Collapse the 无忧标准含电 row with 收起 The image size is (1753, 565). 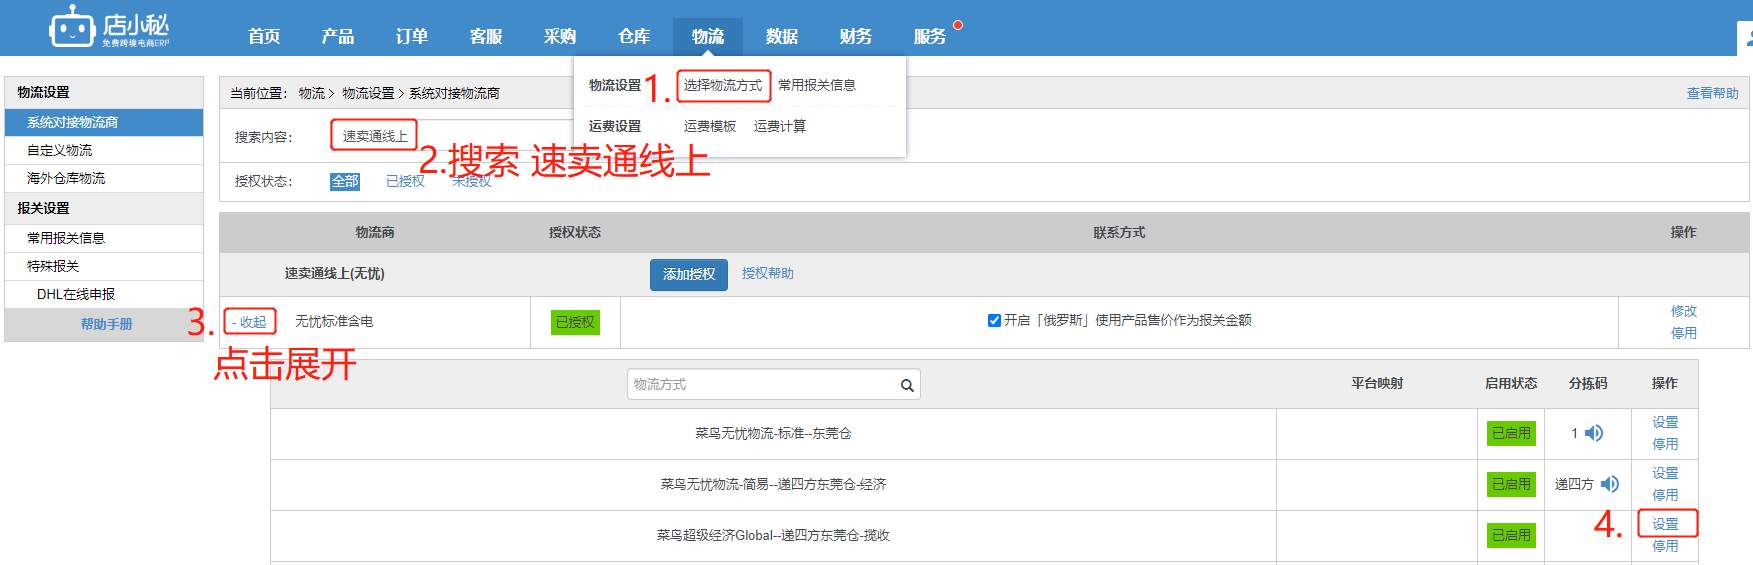[x=250, y=322]
